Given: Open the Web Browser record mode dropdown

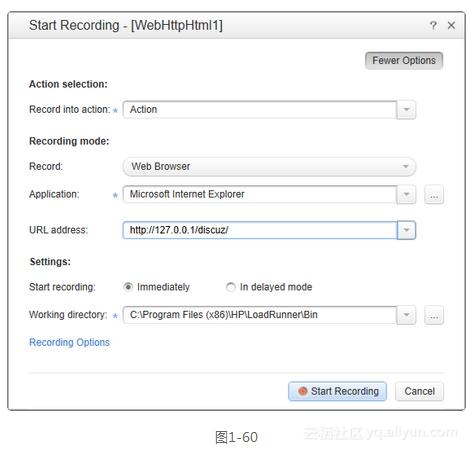Looking at the screenshot, I should tap(269, 166).
